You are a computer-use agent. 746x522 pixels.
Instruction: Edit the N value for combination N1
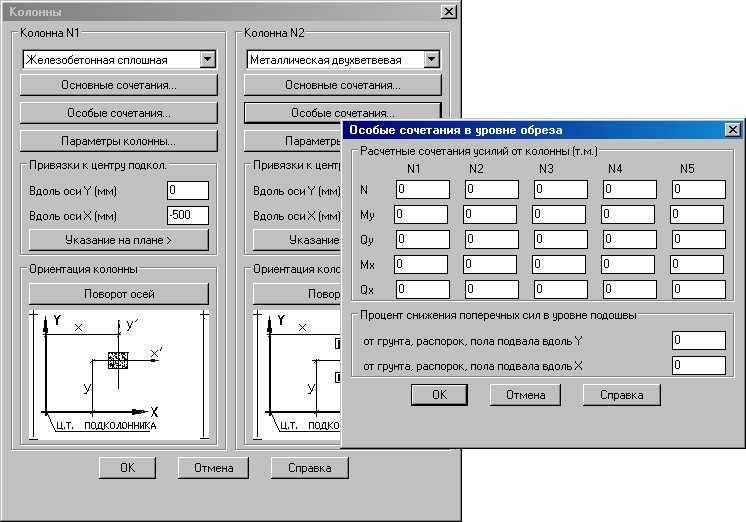(x=423, y=189)
